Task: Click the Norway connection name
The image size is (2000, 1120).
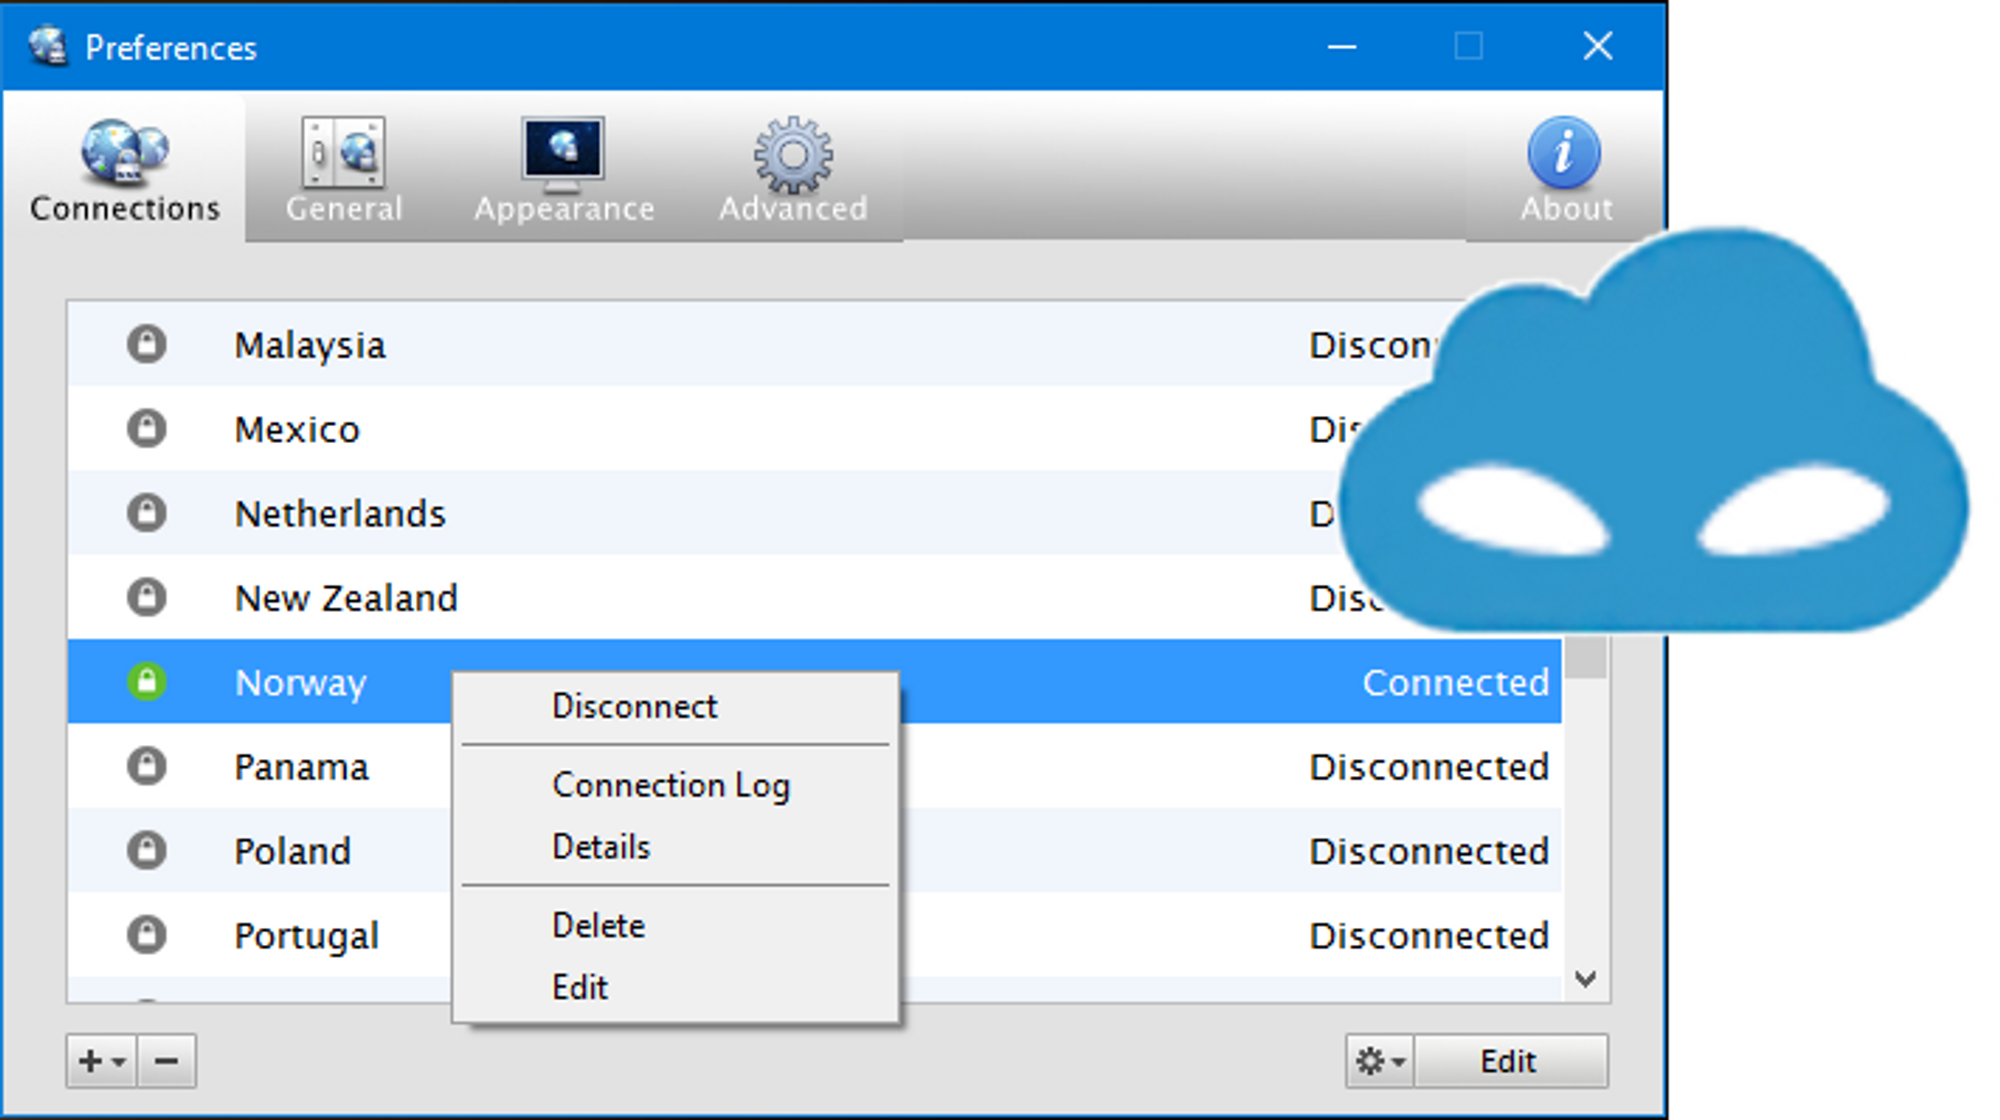Action: click(301, 682)
